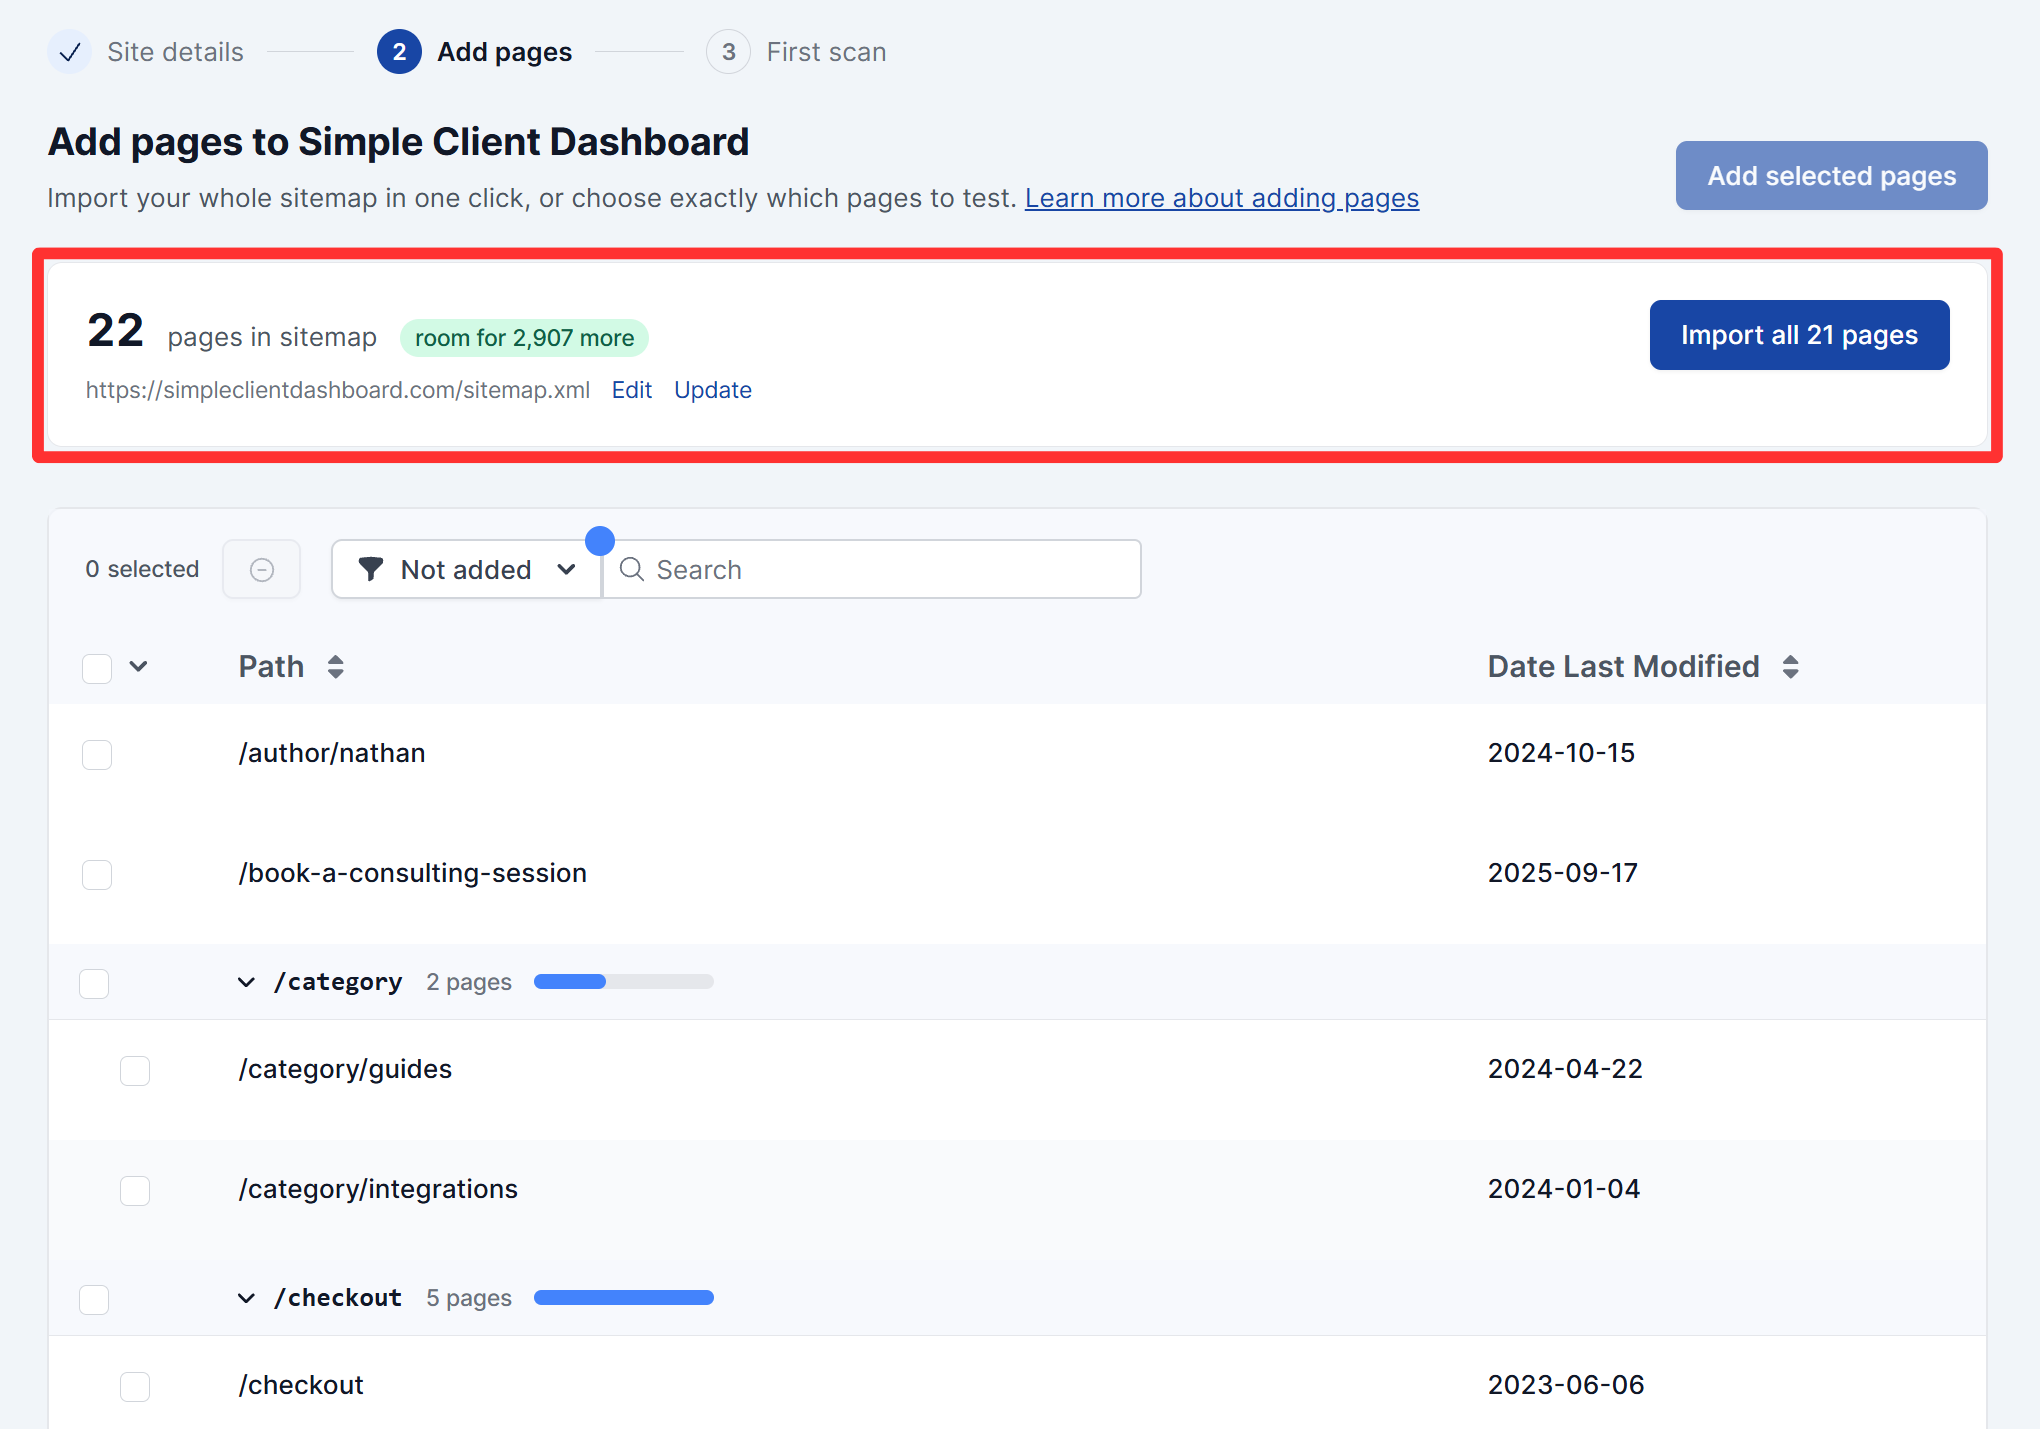Image resolution: width=2040 pixels, height=1429 pixels.
Task: Check the /category group checkbox
Action: (94, 983)
